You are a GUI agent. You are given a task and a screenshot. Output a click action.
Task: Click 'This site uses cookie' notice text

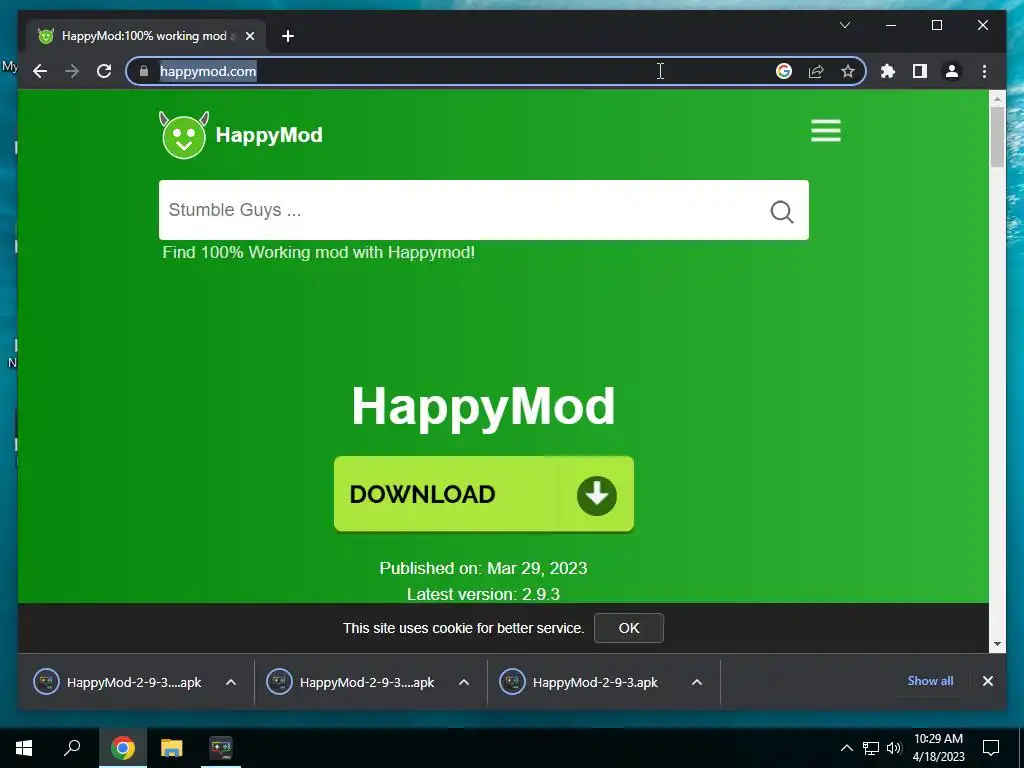463,628
